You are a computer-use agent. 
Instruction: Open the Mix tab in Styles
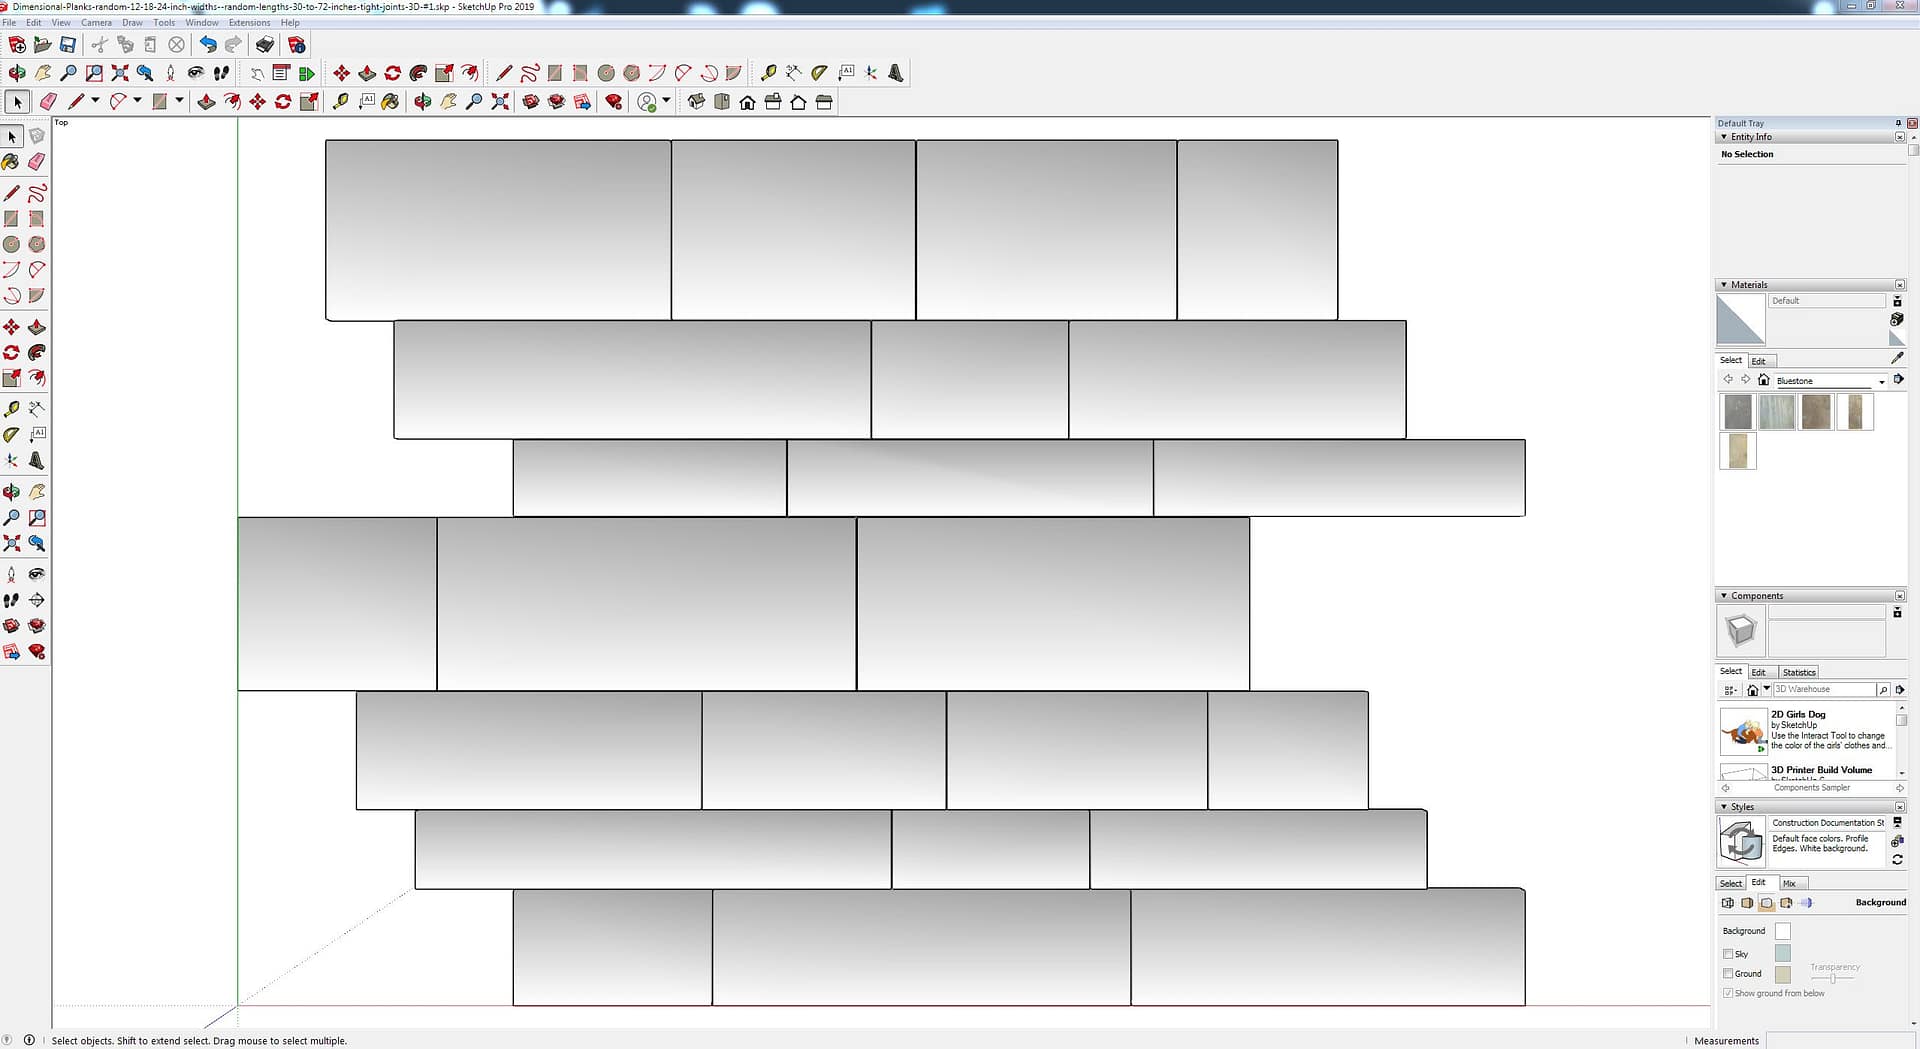point(1789,883)
